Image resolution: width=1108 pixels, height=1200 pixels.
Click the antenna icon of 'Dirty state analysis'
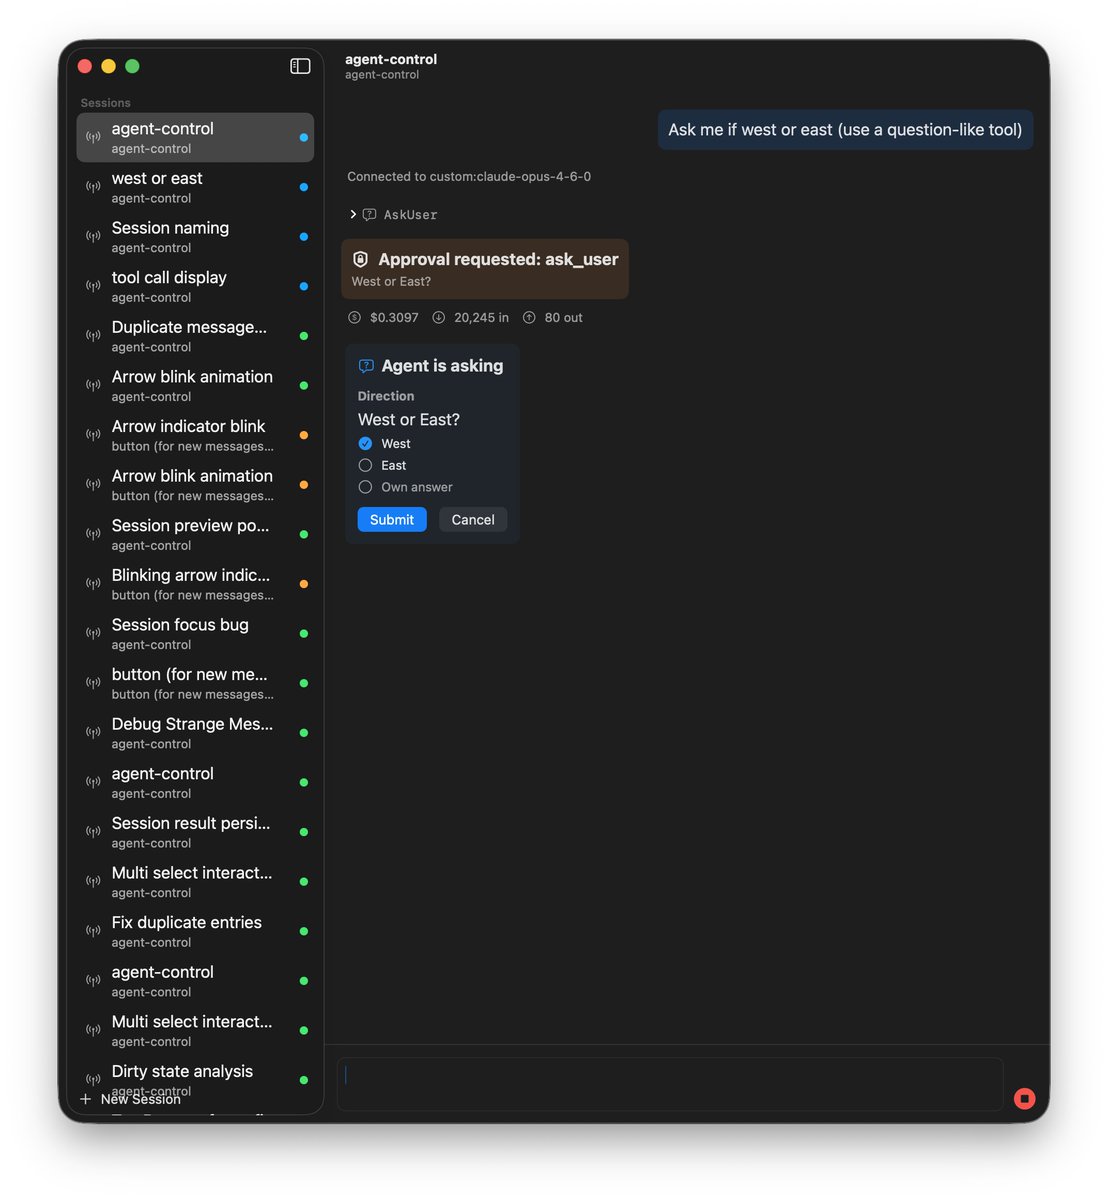[93, 1080]
